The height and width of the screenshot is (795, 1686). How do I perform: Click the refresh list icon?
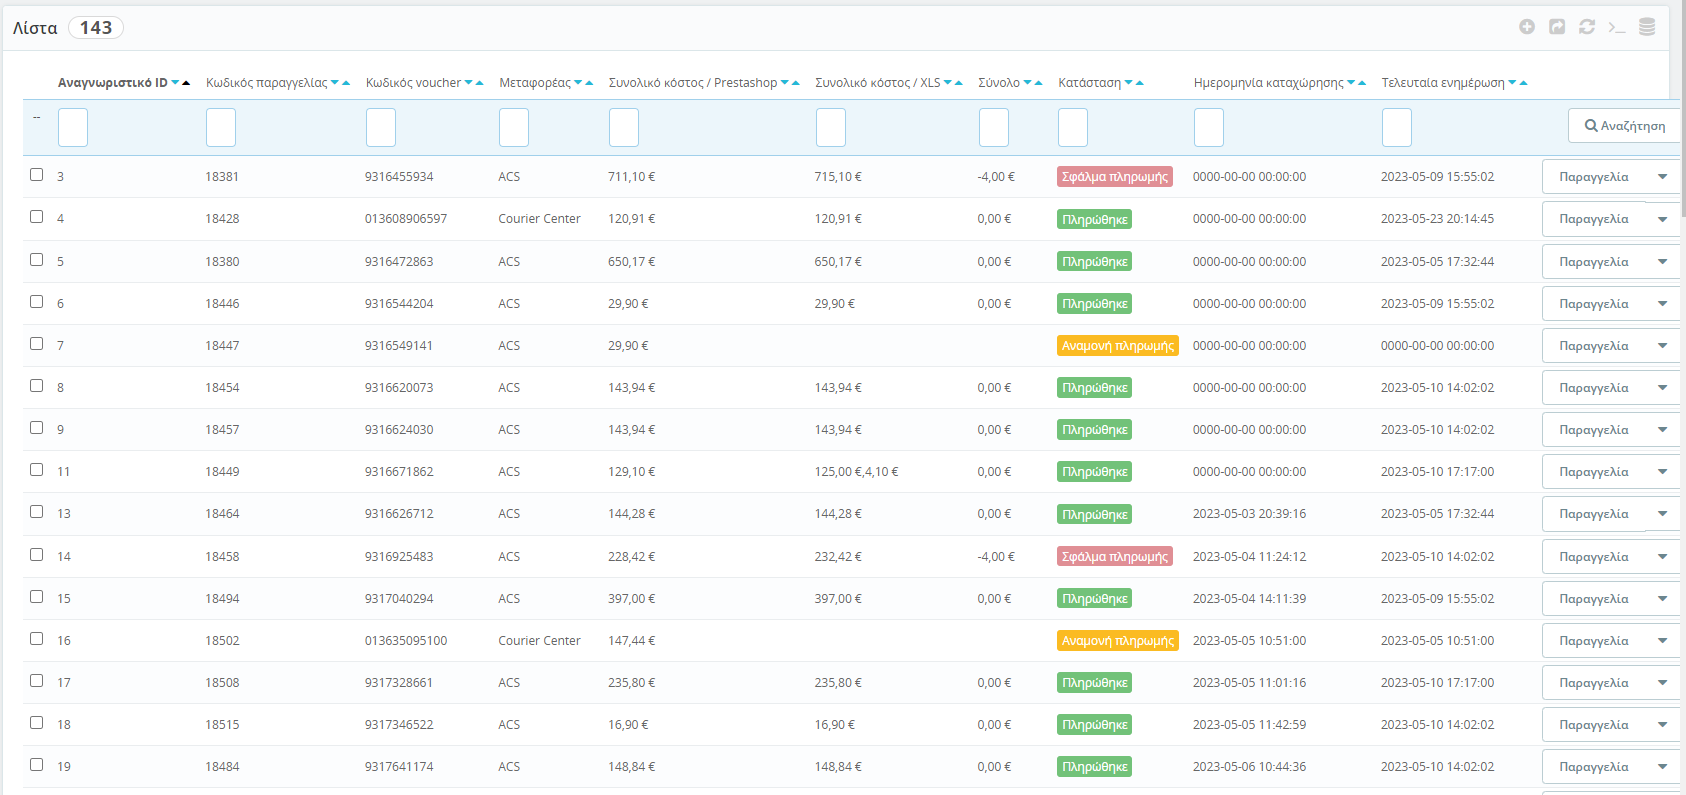coord(1587,27)
